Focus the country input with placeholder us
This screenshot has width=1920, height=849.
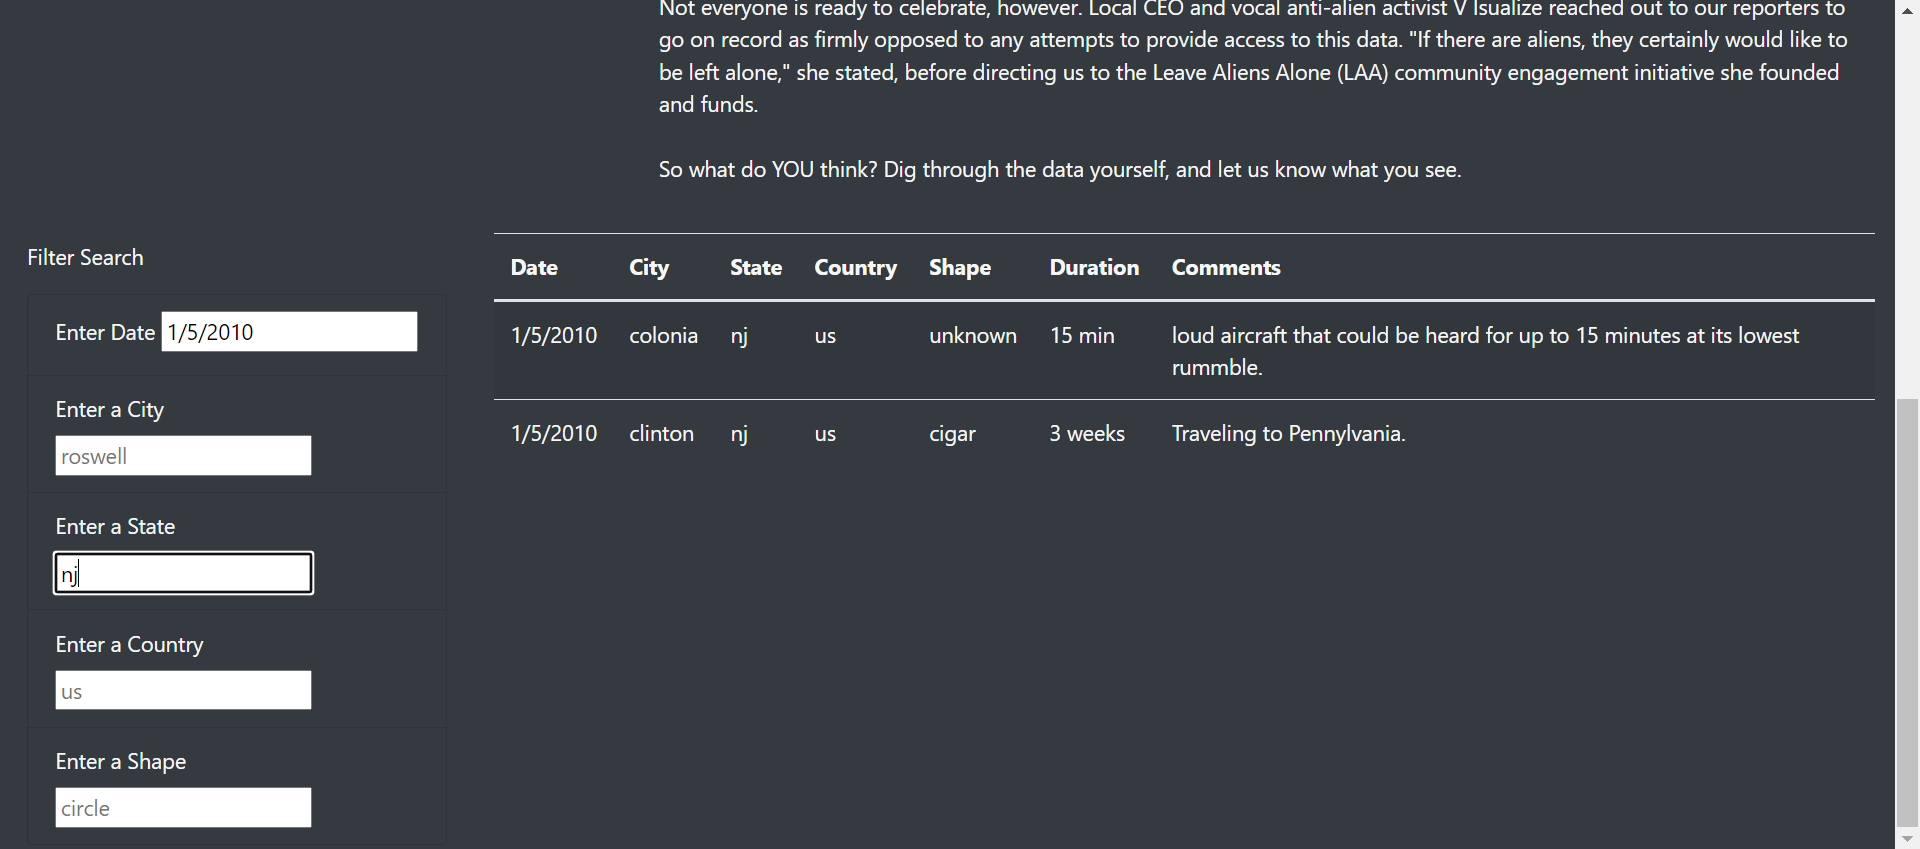pos(183,690)
